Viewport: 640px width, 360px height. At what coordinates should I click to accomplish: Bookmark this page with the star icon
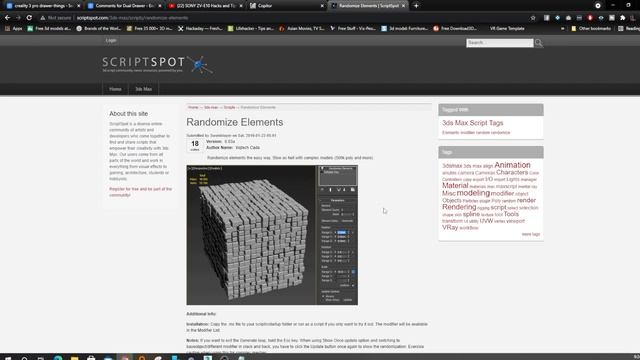(533, 18)
